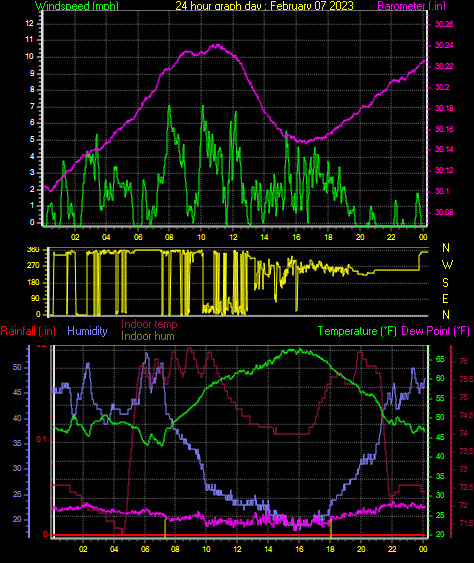Viewport: 474px width, 563px height.
Task: Select the Temperature (°F) legend label
Action: click(357, 331)
